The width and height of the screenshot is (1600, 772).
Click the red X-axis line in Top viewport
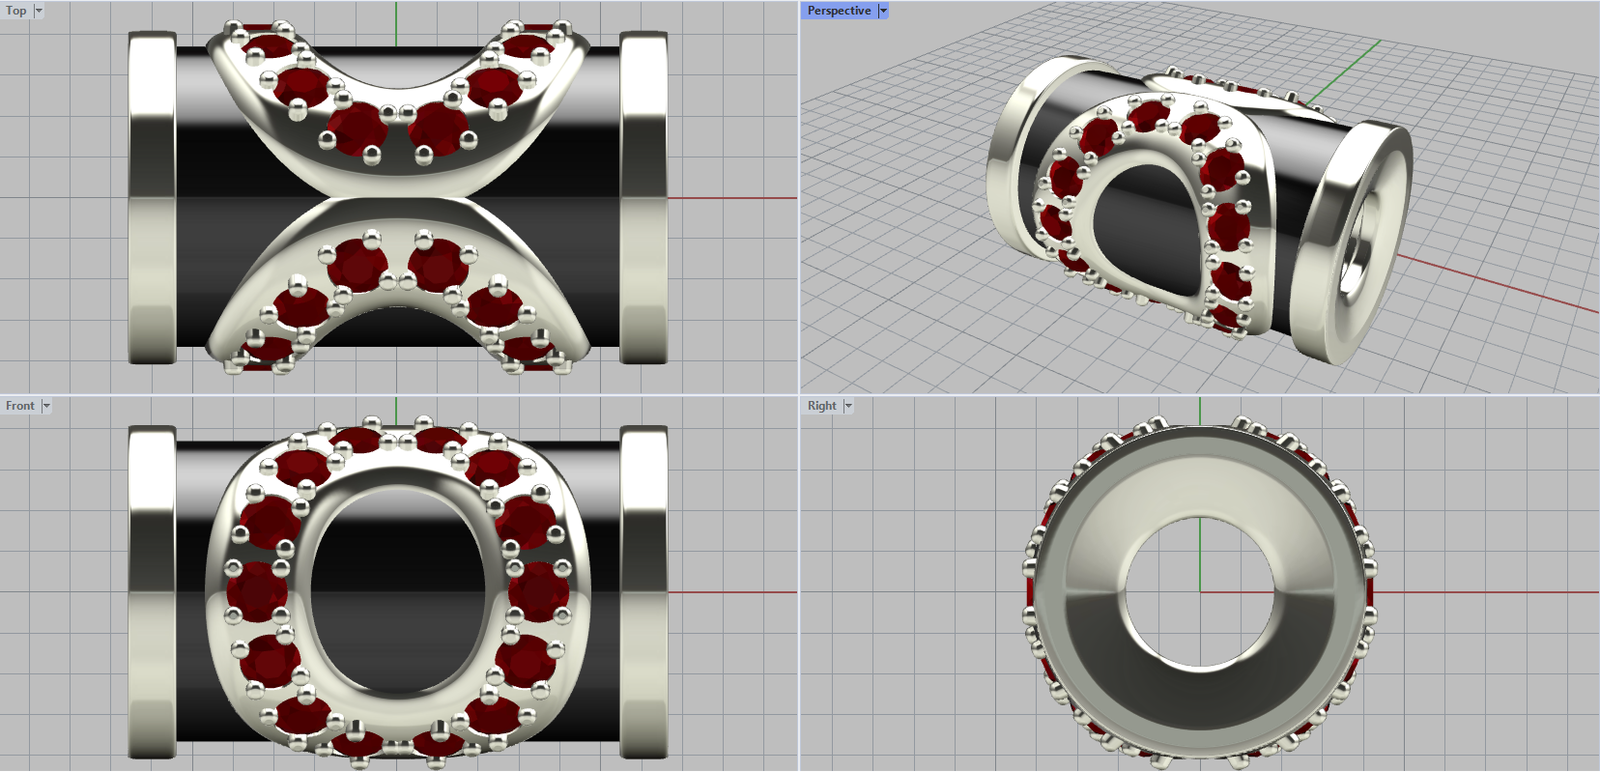coord(730,198)
